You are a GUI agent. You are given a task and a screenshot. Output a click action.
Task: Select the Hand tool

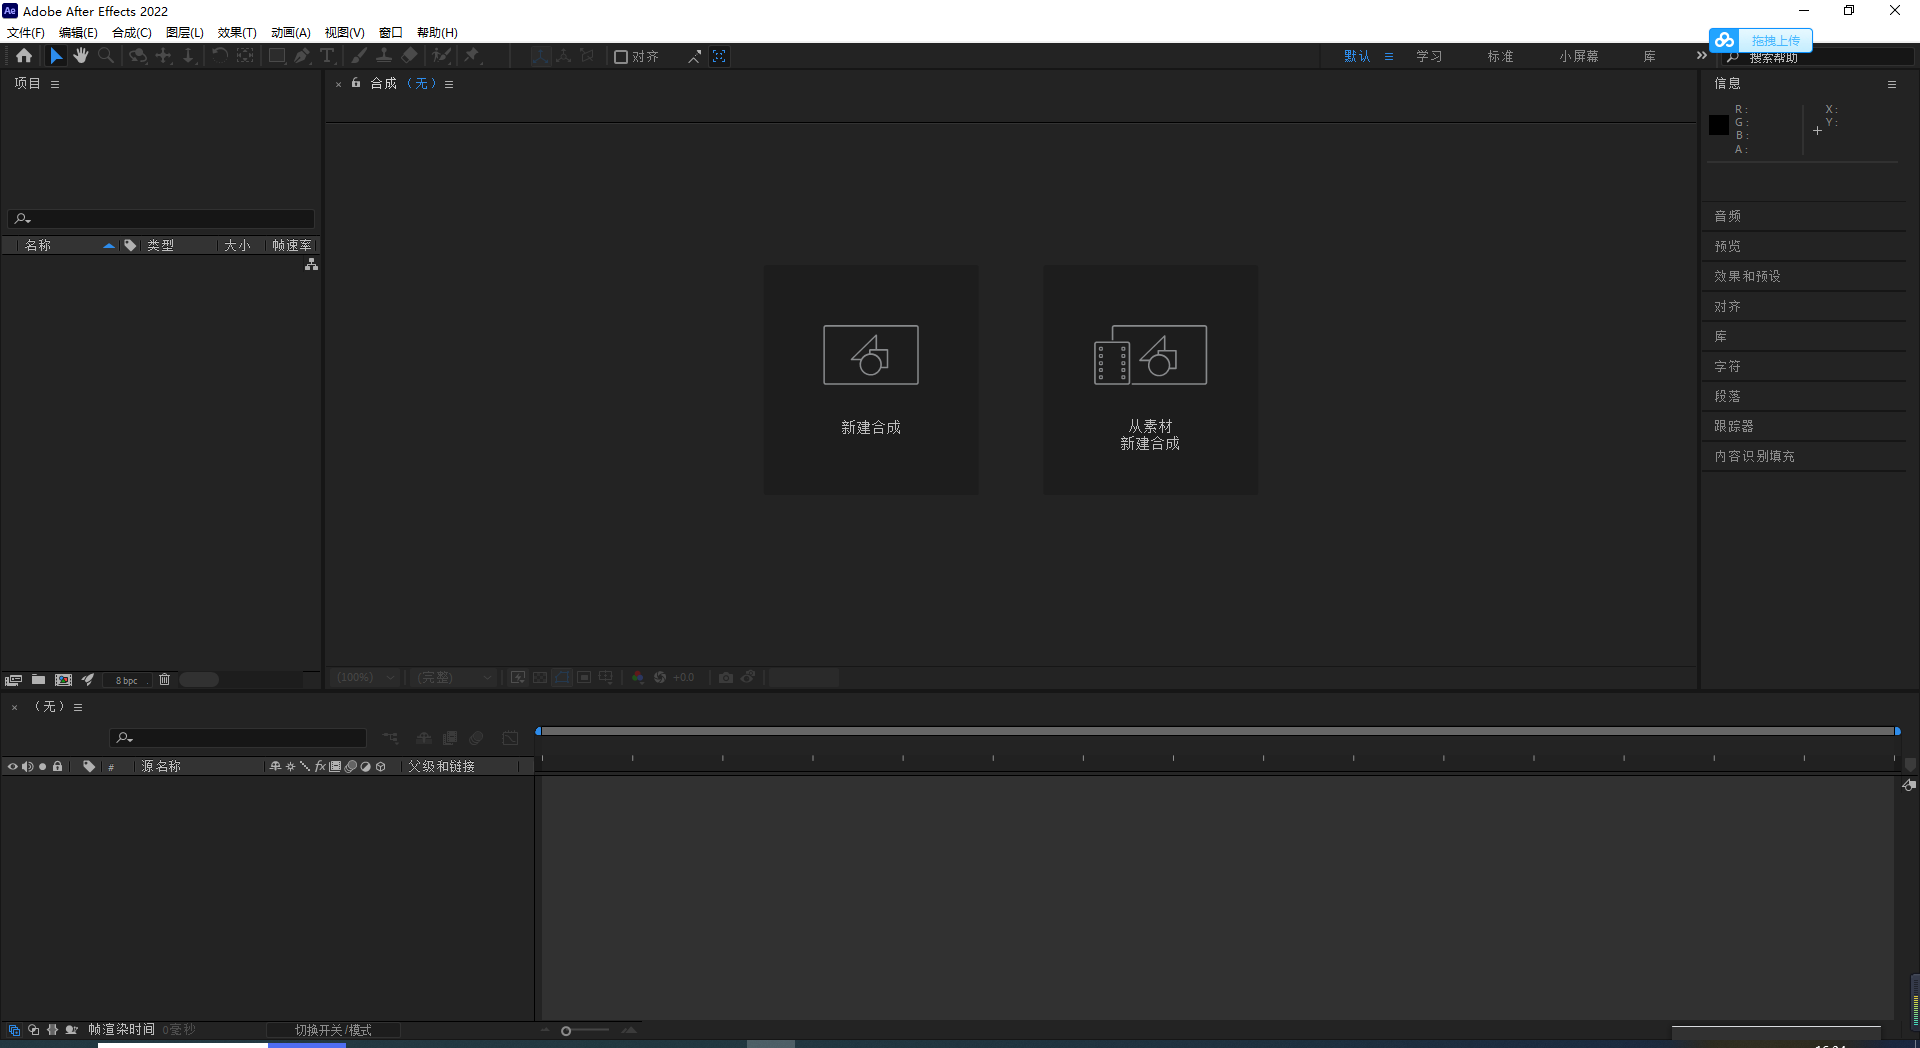81,56
